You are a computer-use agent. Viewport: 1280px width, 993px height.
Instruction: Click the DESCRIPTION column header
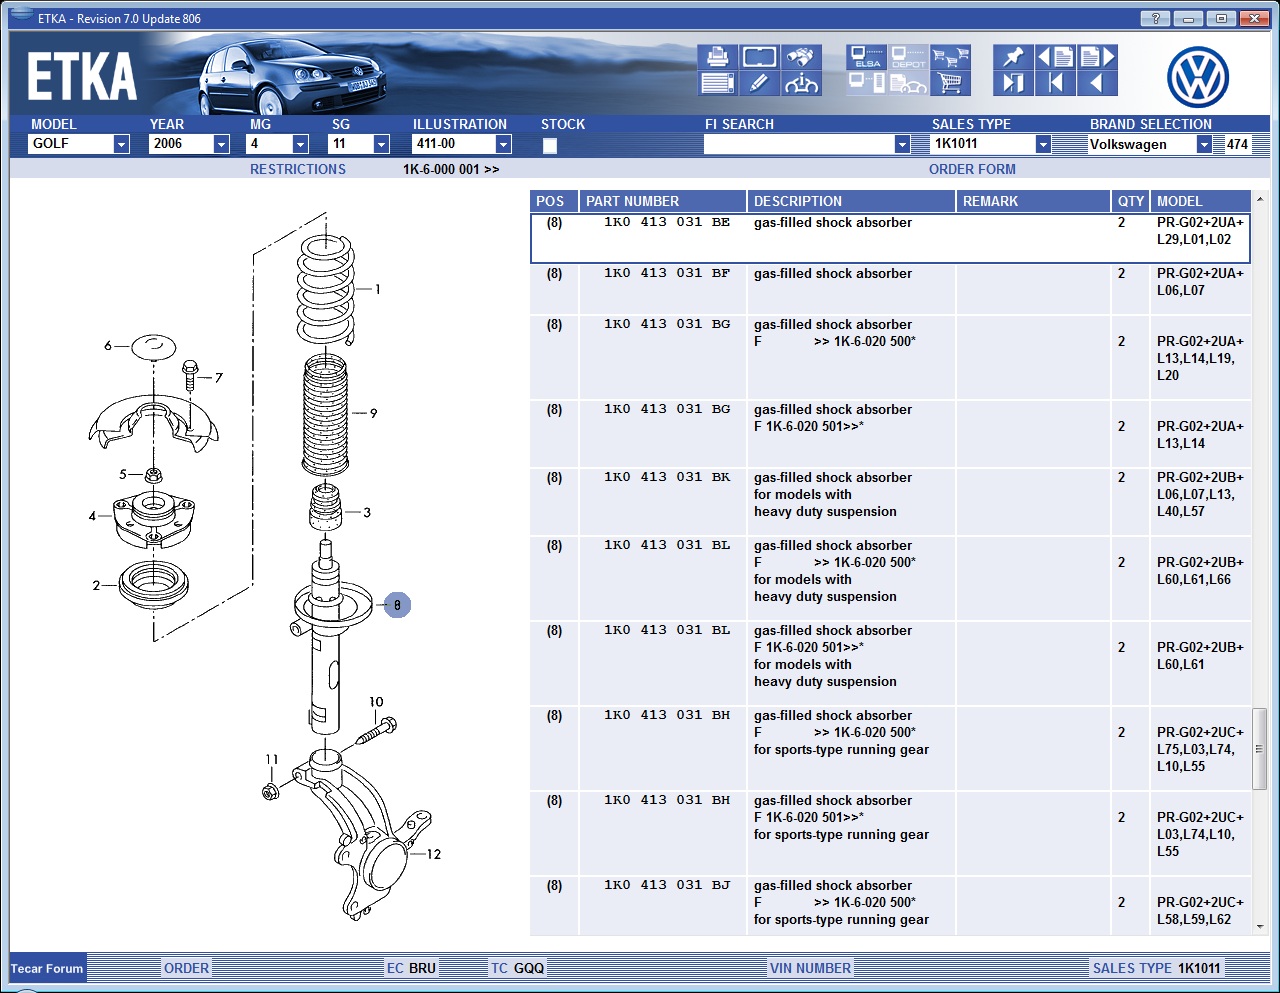[851, 201]
